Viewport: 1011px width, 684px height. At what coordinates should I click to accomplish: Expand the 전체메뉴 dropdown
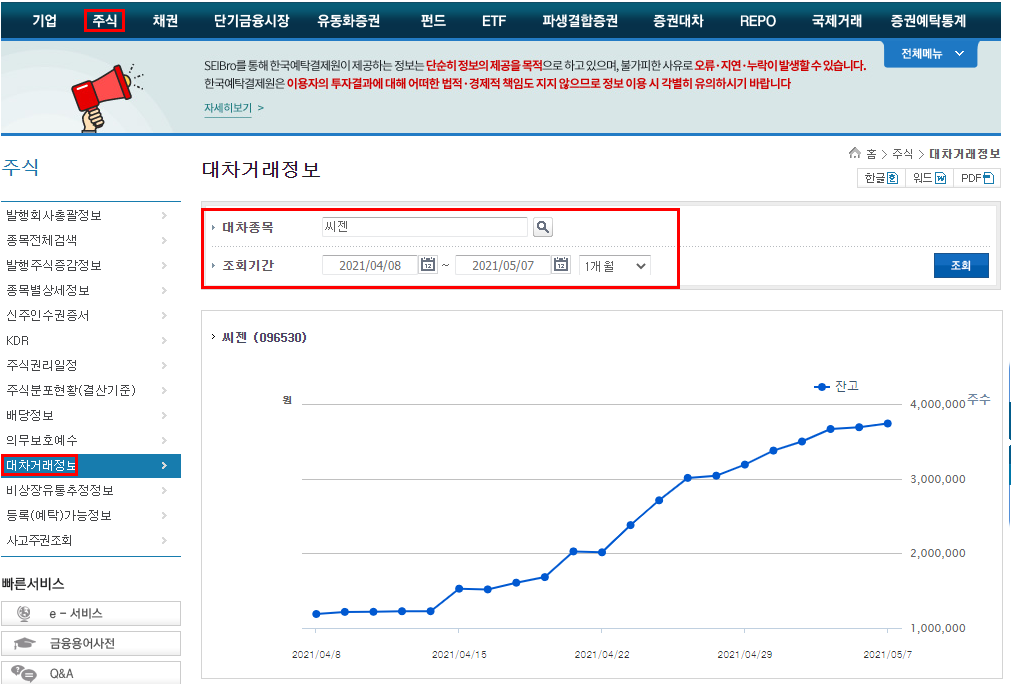[930, 54]
